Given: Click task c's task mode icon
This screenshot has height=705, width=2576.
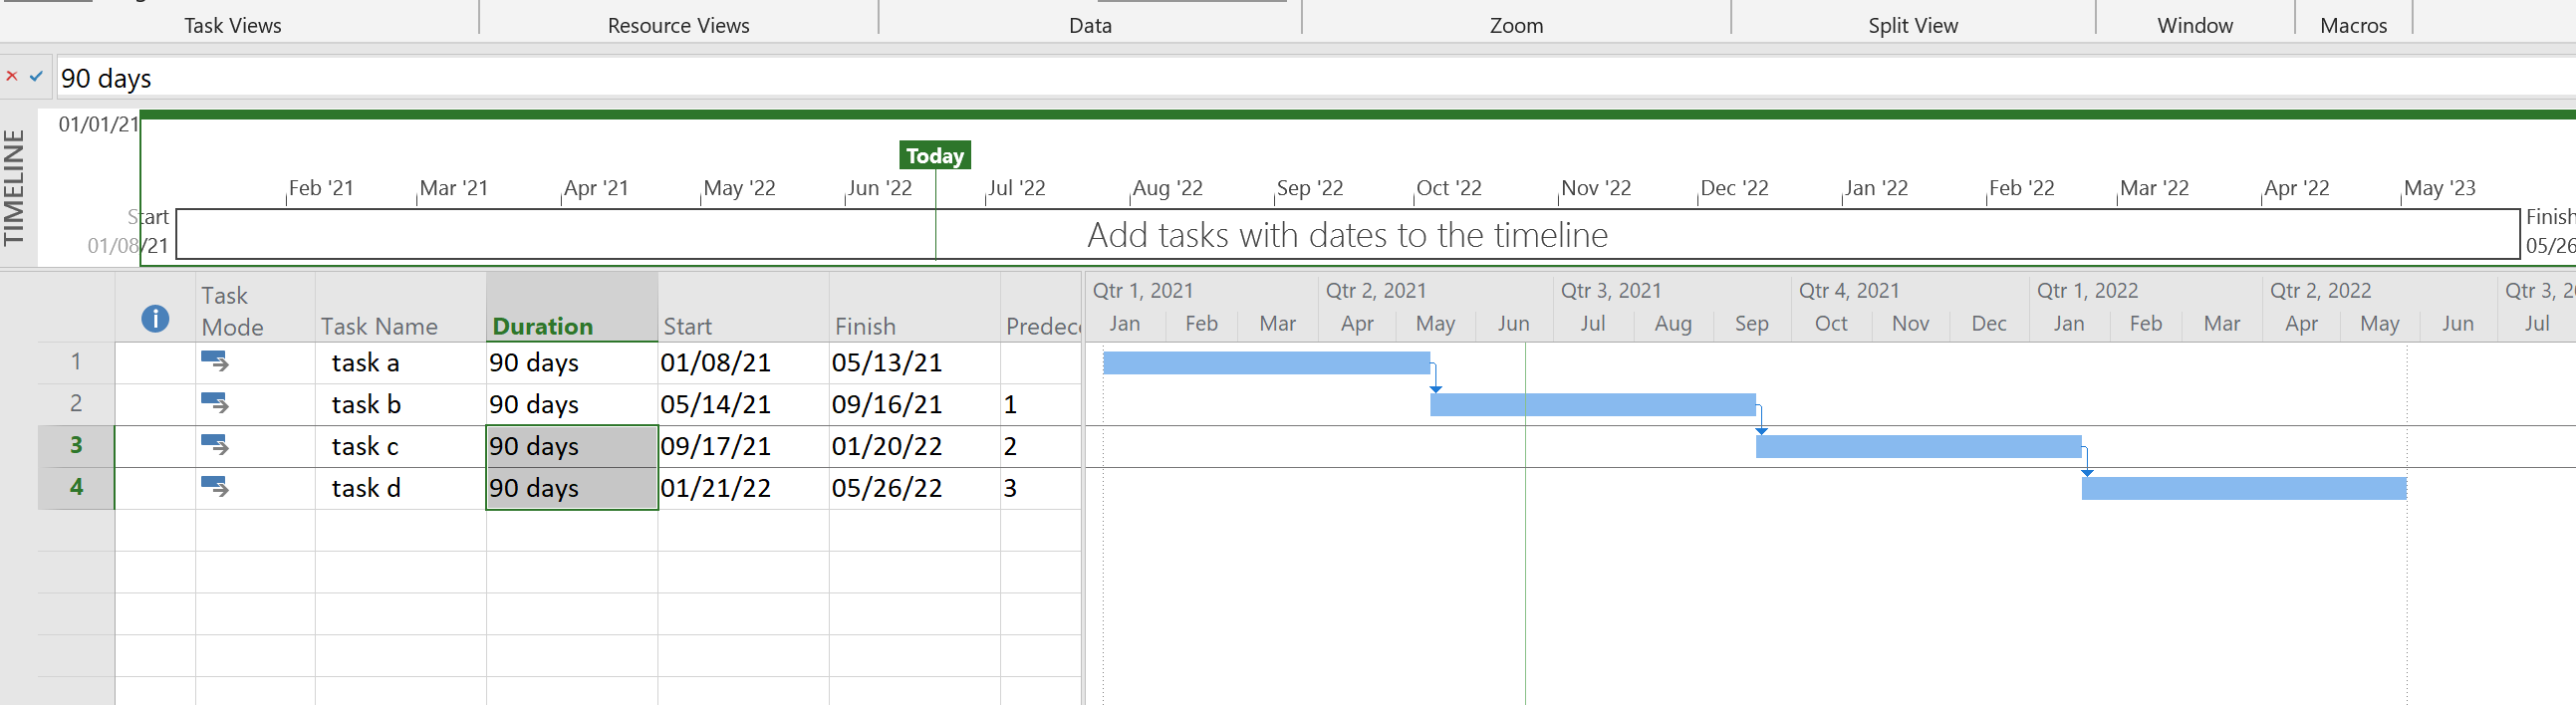Looking at the screenshot, I should pyautogui.click(x=215, y=446).
